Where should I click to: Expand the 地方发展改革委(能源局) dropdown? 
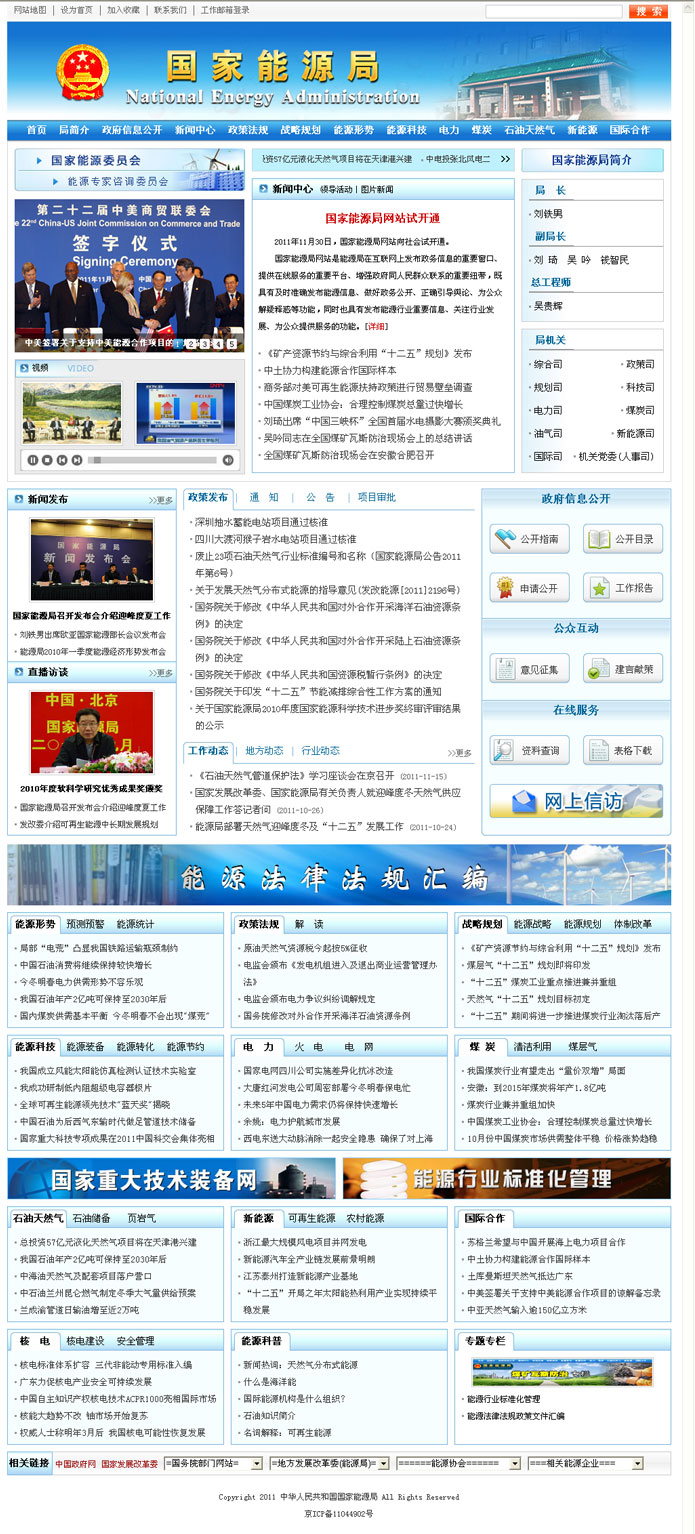329,1463
